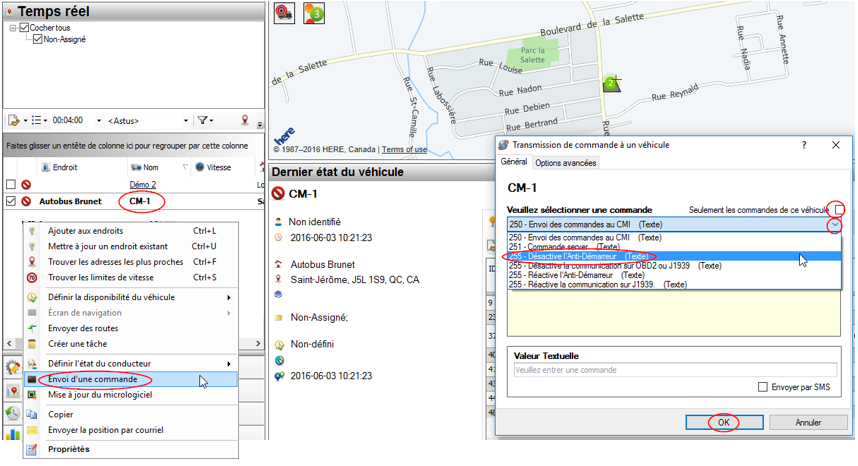858x466 pixels.
Task: Switch to Options avancées tab
Action: click(x=565, y=163)
